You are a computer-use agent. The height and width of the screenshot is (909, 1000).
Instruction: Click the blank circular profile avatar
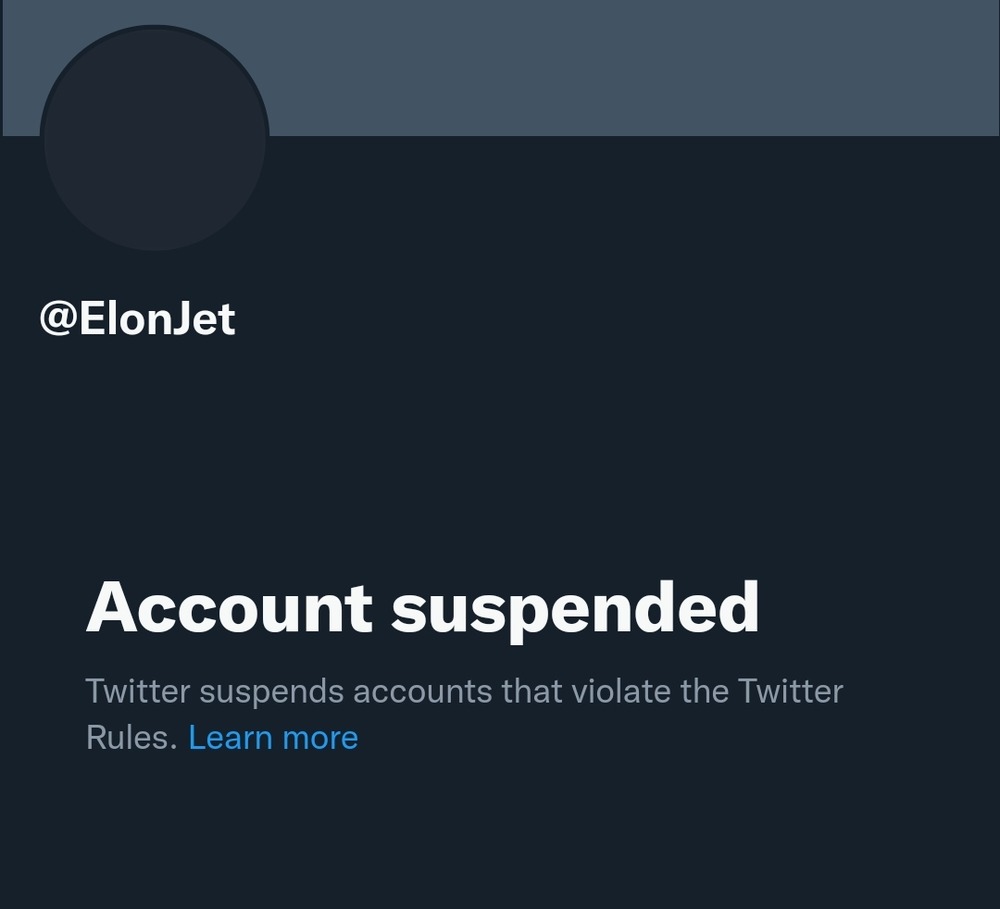pyautogui.click(x=155, y=138)
